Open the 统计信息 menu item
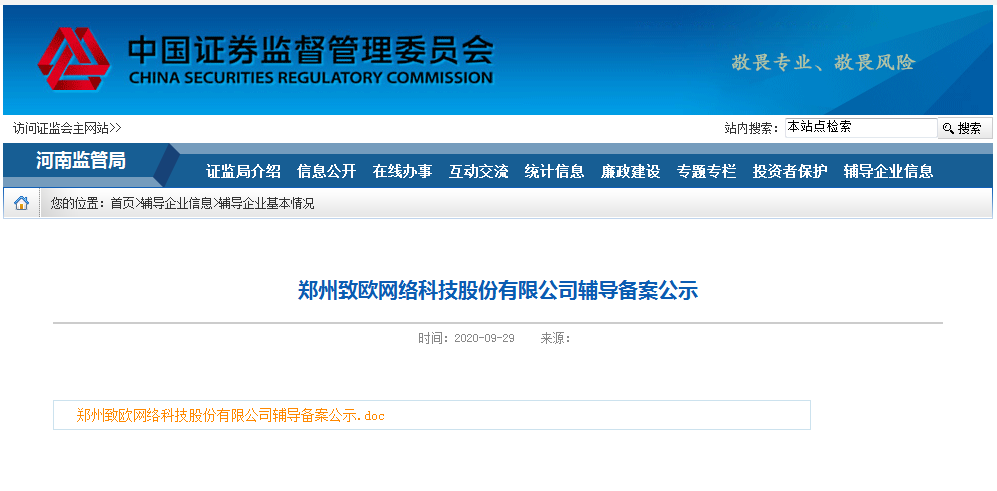 tap(554, 171)
